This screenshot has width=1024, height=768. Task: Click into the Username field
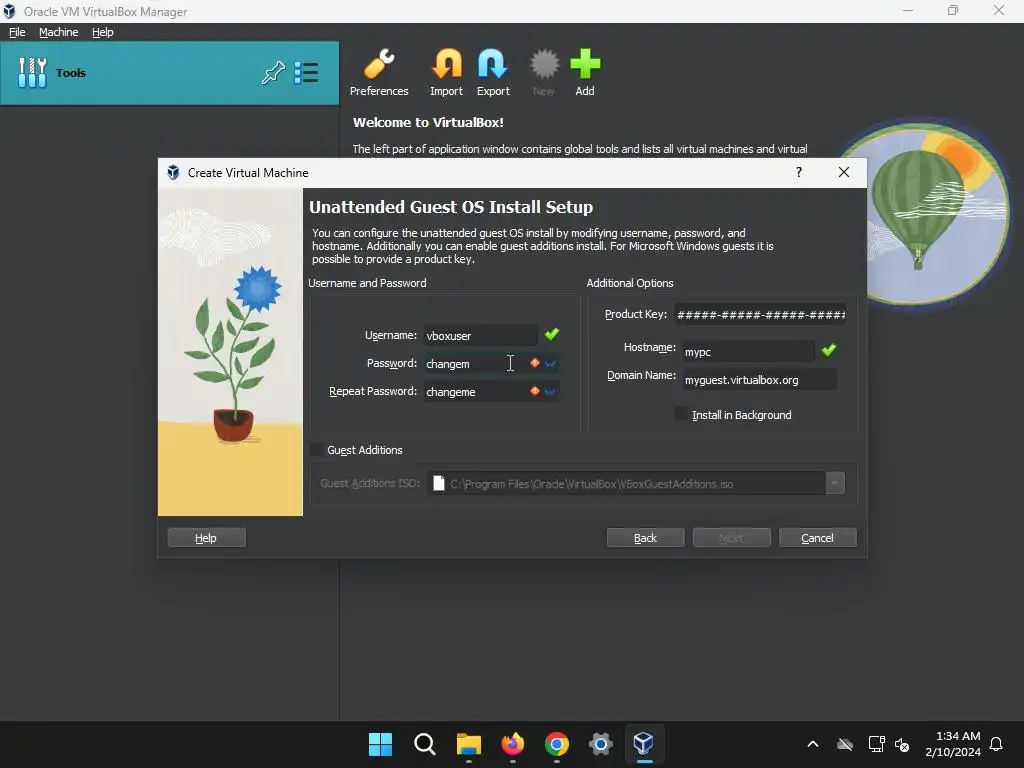[x=480, y=335]
